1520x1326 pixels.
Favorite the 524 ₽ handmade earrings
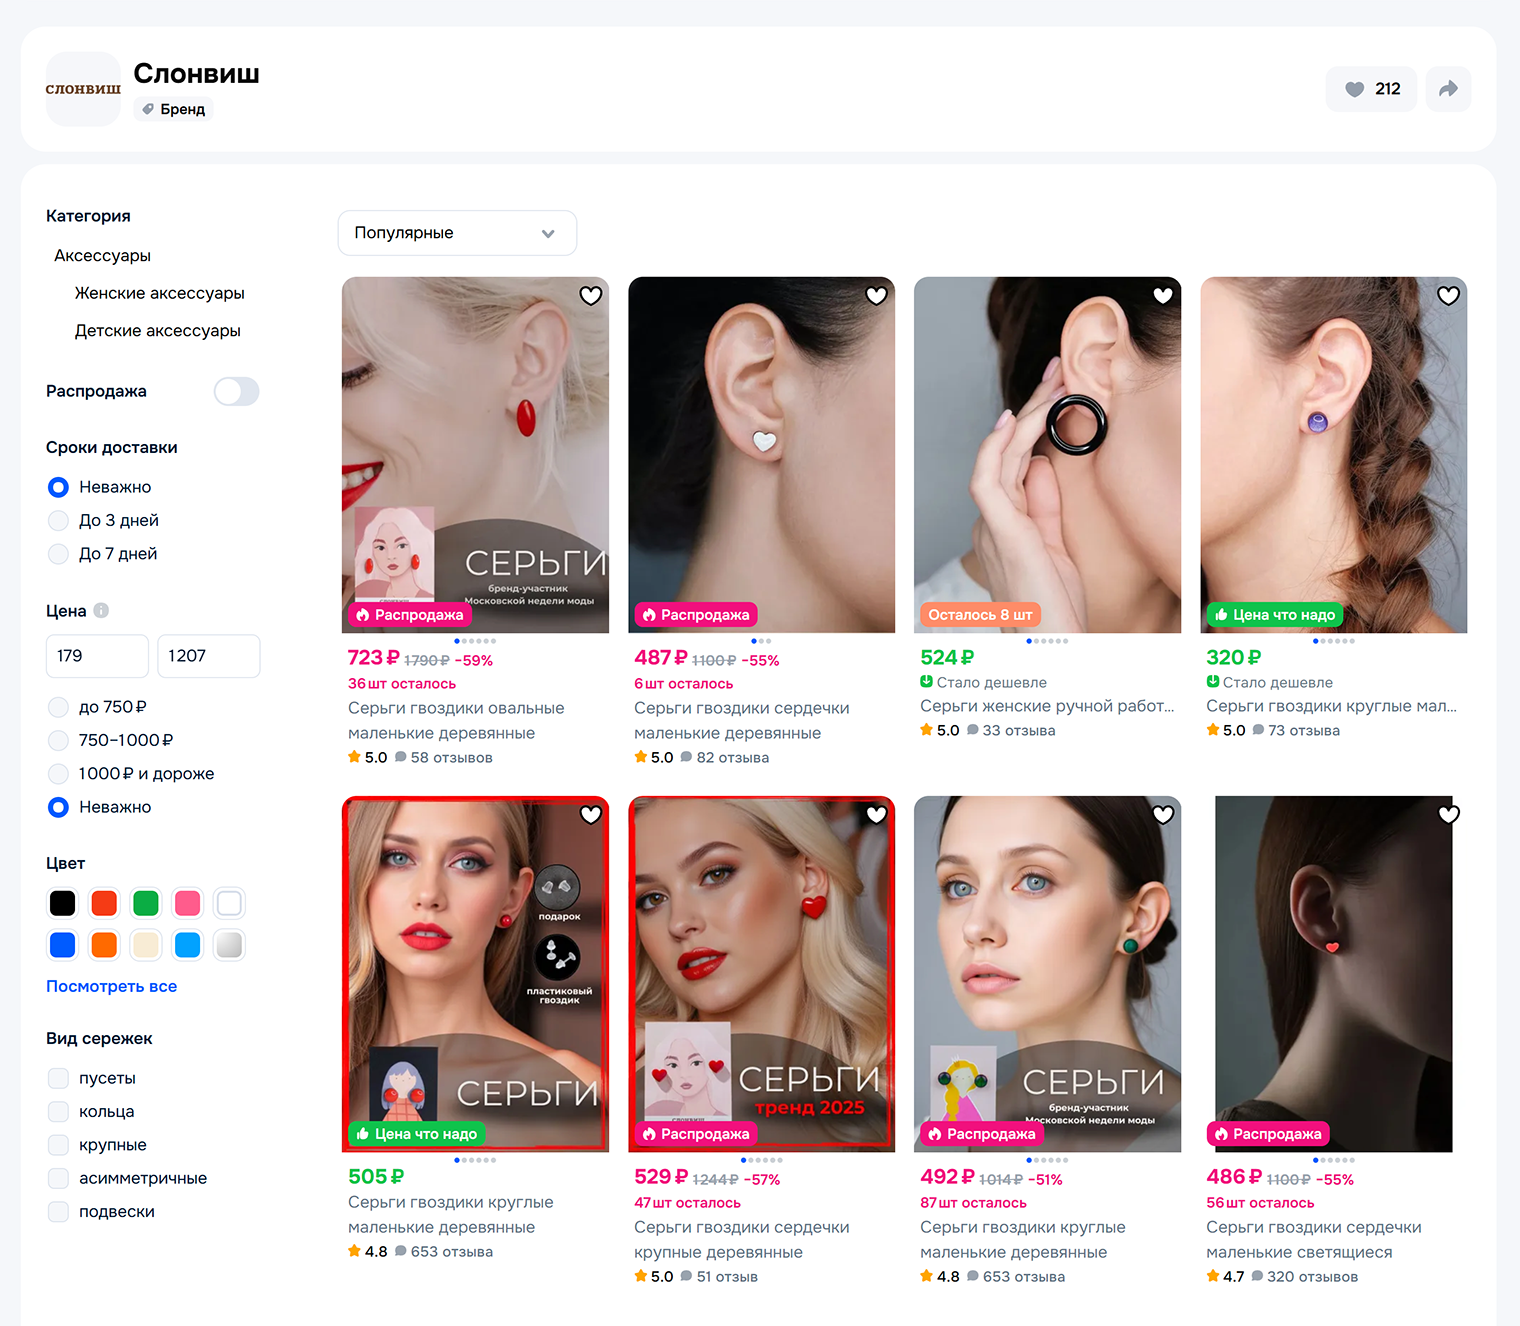tap(1163, 296)
